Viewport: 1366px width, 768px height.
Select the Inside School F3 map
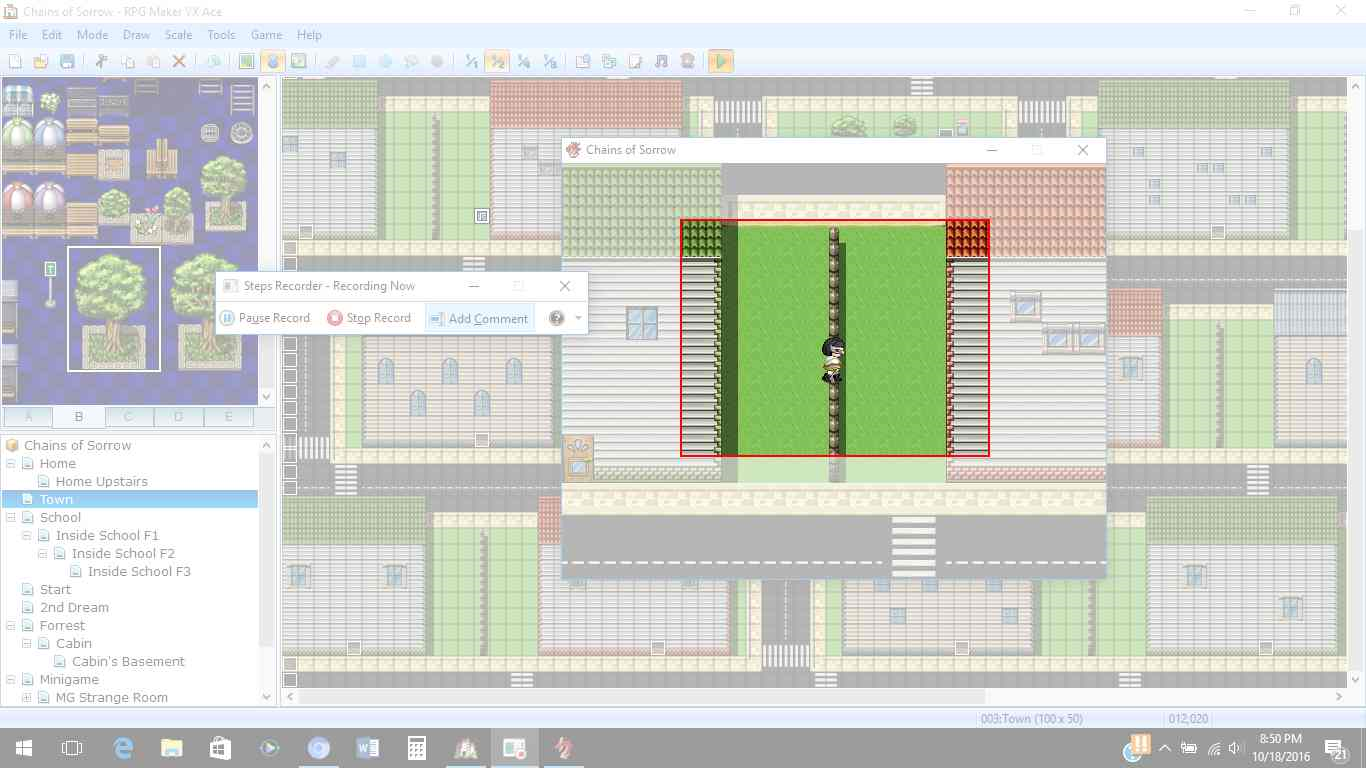click(x=139, y=572)
